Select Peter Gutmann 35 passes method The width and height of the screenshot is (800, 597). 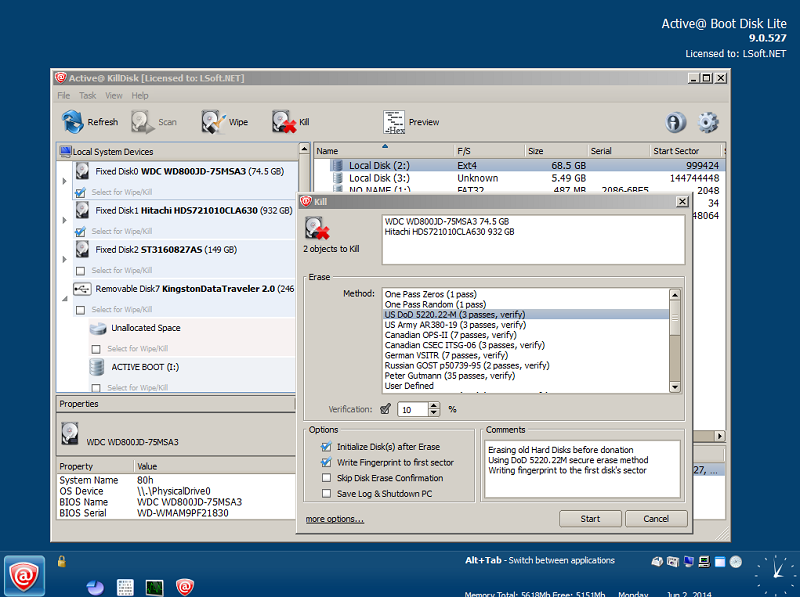pyautogui.click(x=526, y=376)
